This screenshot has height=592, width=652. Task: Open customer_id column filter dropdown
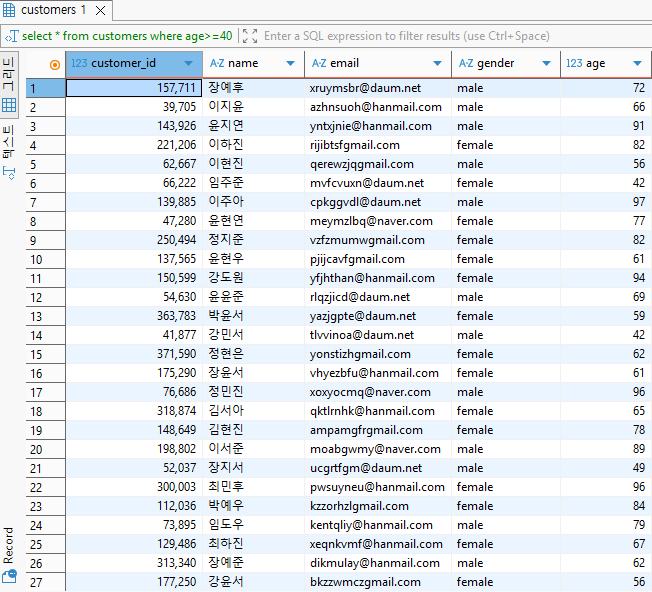188,64
